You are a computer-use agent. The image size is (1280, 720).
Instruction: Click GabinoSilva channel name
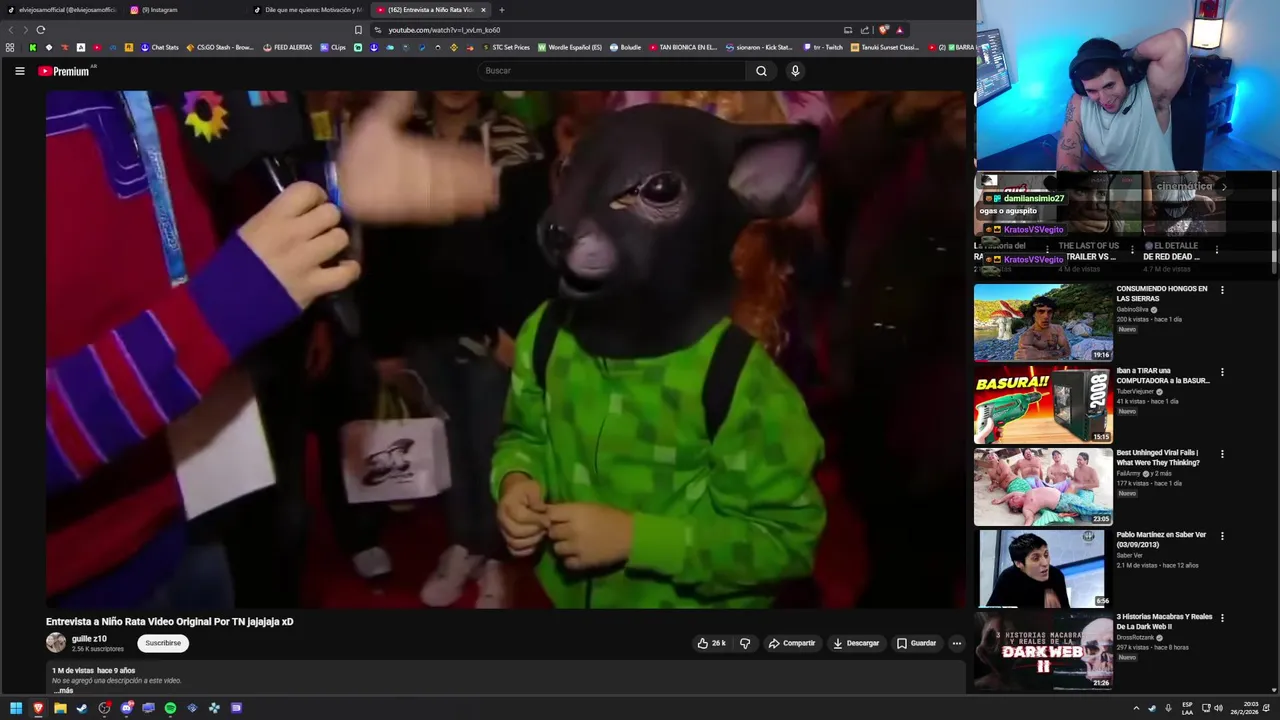(1133, 310)
